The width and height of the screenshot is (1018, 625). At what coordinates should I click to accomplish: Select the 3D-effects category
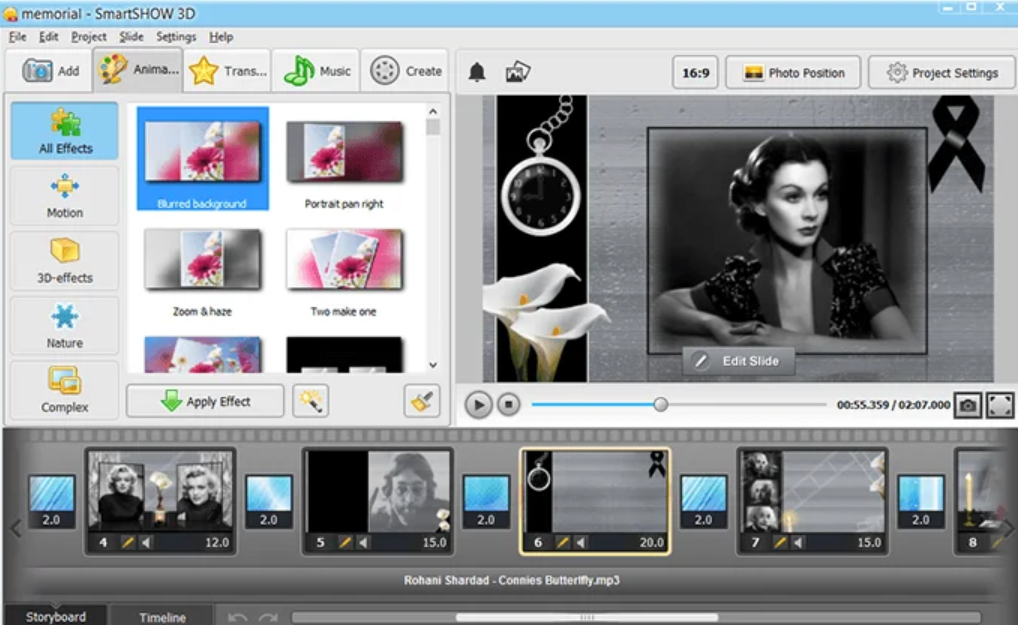tap(63, 260)
